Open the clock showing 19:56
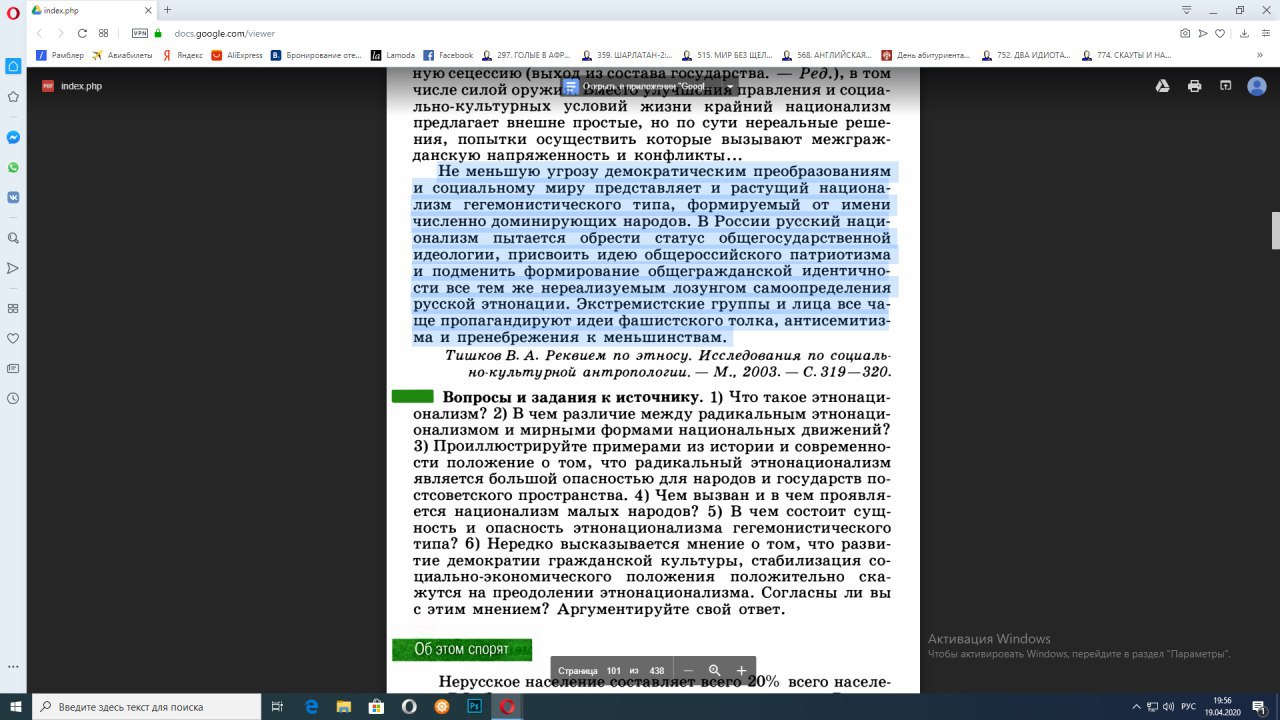 click(x=1222, y=706)
